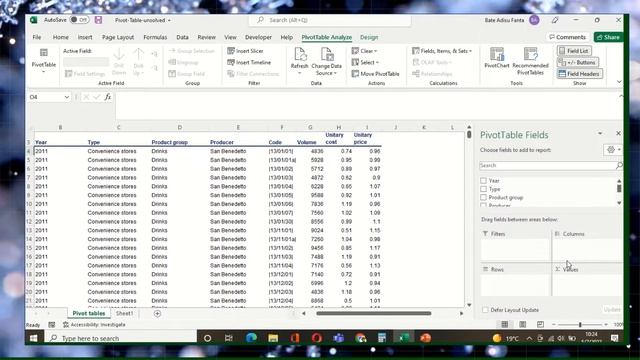Click the worksheet scroll down arrow

pyautogui.click(x=469, y=305)
